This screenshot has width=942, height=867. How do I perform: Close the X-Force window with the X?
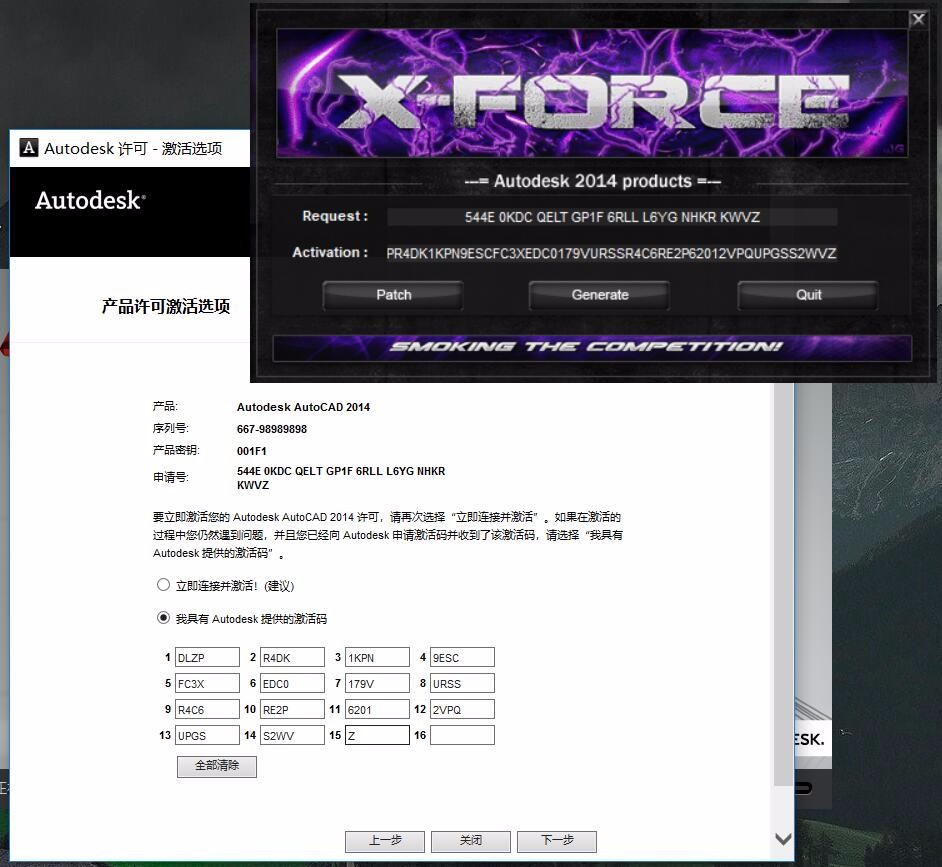pyautogui.click(x=918, y=20)
